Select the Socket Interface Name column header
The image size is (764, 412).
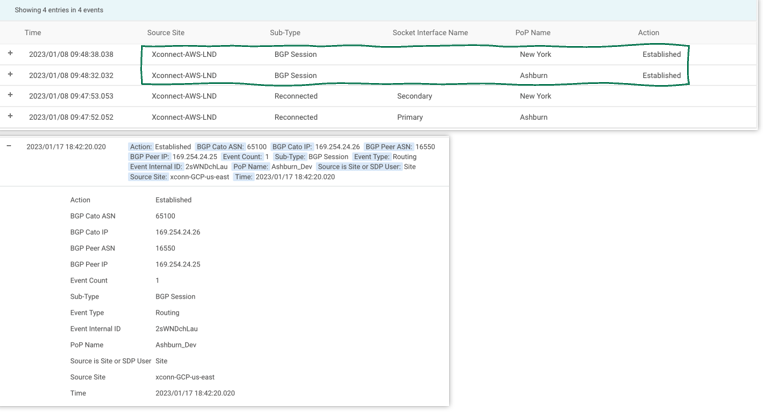click(430, 33)
